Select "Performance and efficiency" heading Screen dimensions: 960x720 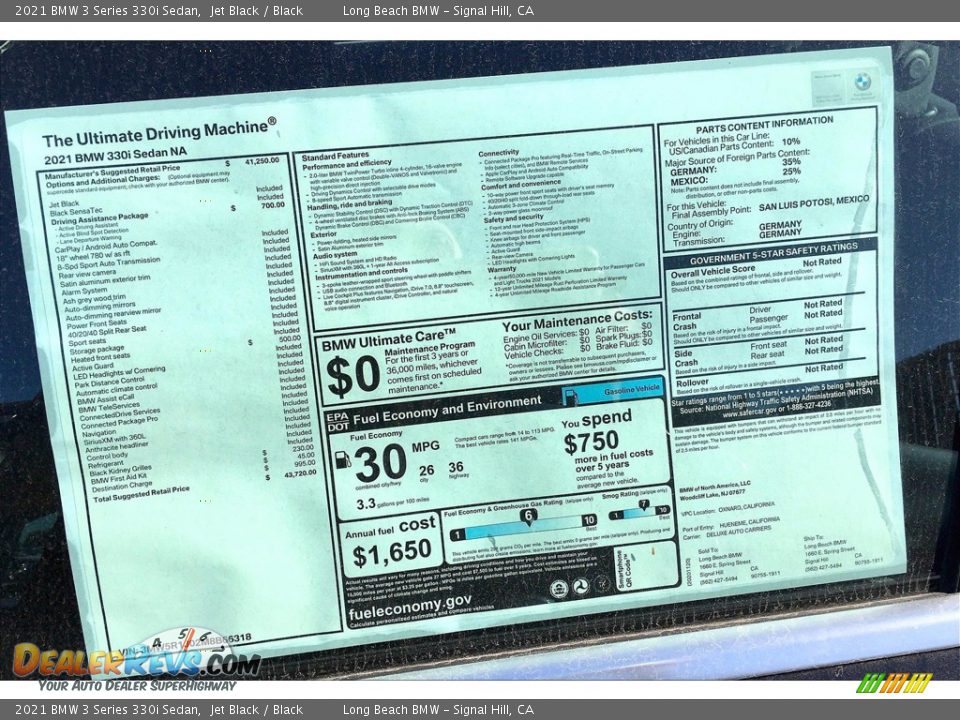[x=347, y=165]
